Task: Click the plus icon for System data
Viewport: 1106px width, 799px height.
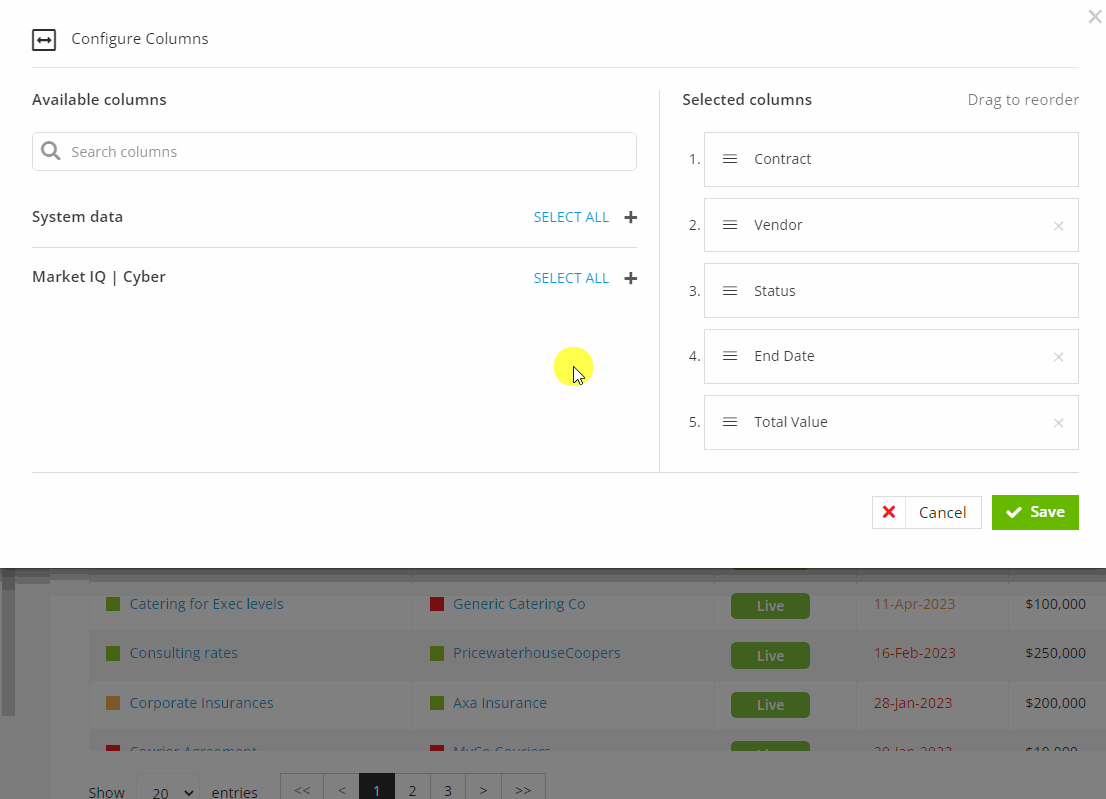Action: [630, 217]
